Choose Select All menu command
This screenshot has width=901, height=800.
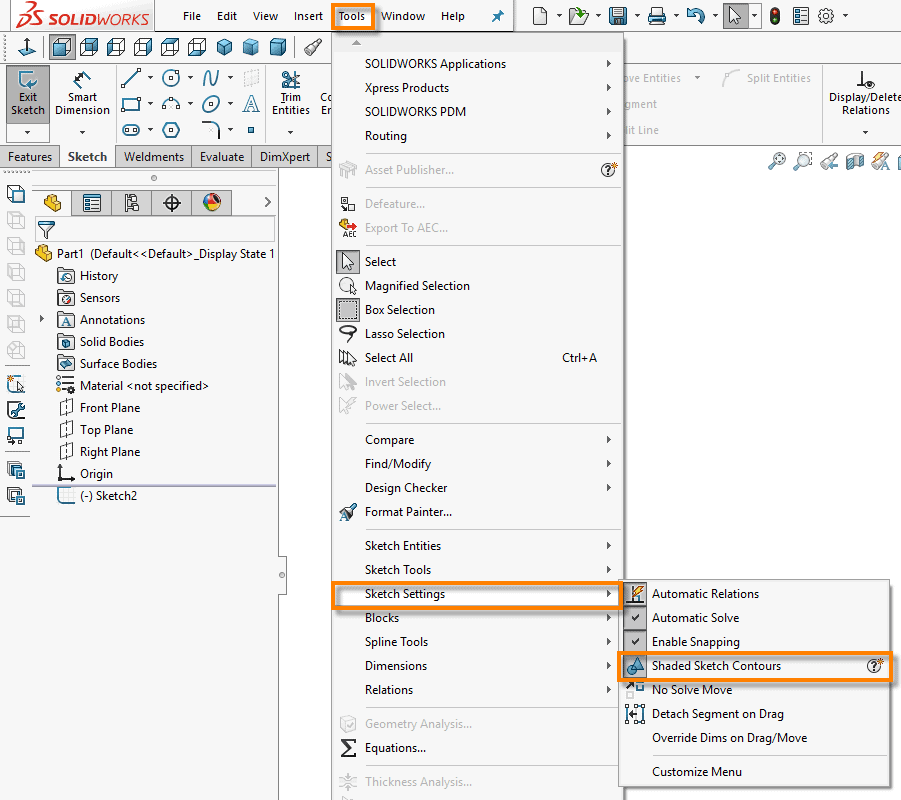(x=388, y=358)
